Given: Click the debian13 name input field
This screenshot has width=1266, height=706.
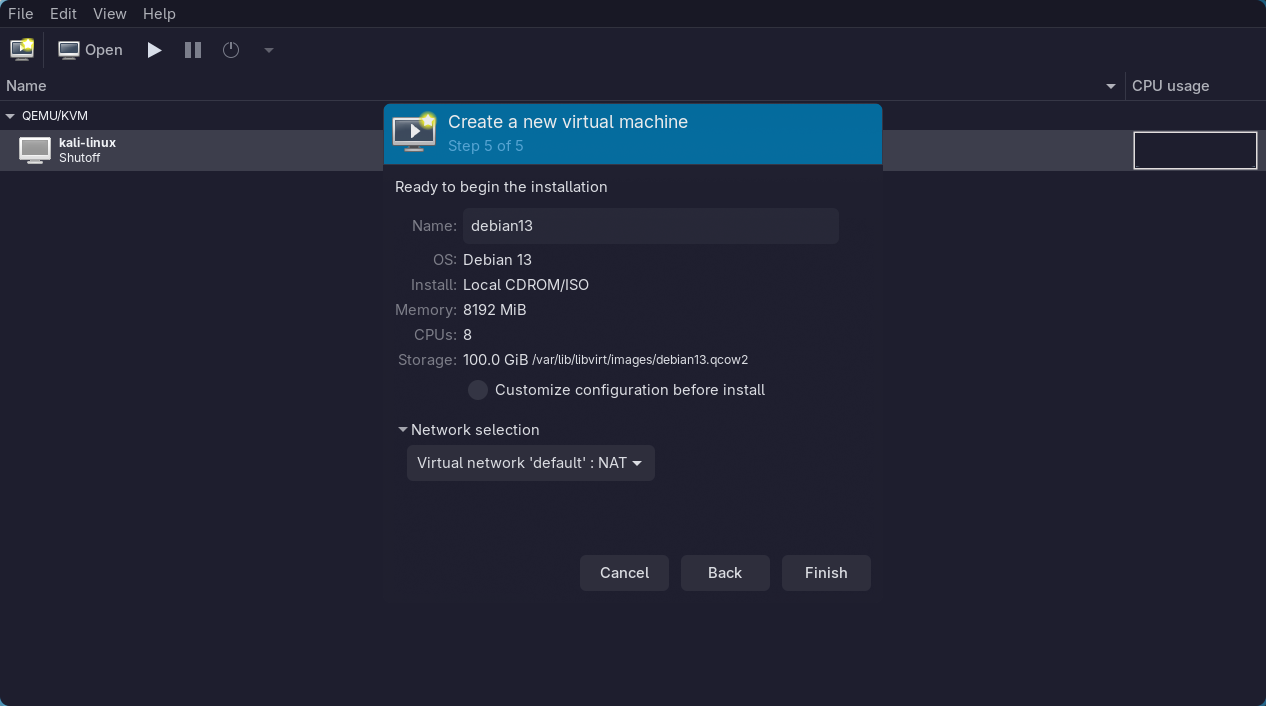Looking at the screenshot, I should pos(650,226).
